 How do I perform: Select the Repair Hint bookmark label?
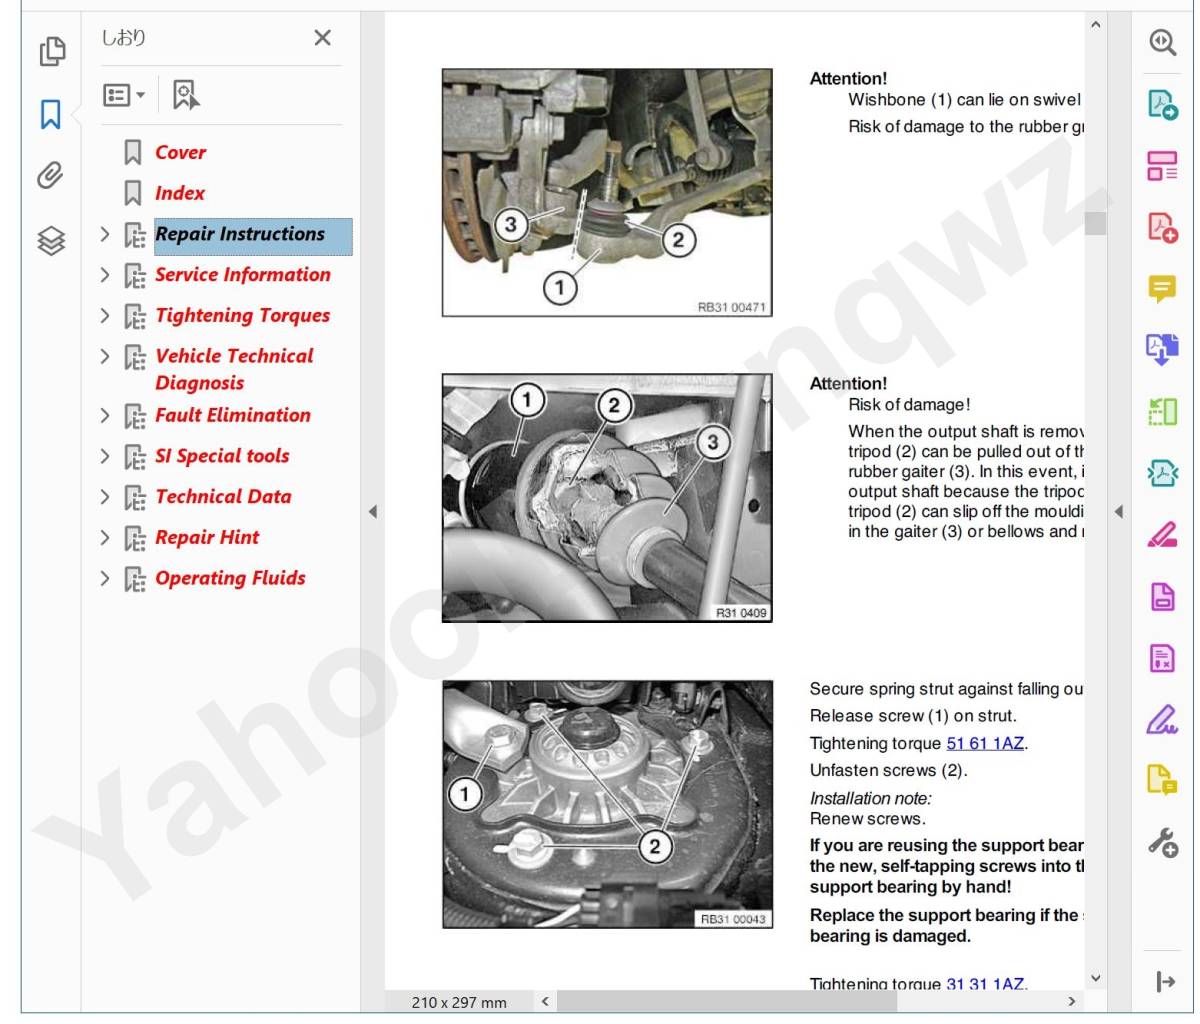coord(207,538)
